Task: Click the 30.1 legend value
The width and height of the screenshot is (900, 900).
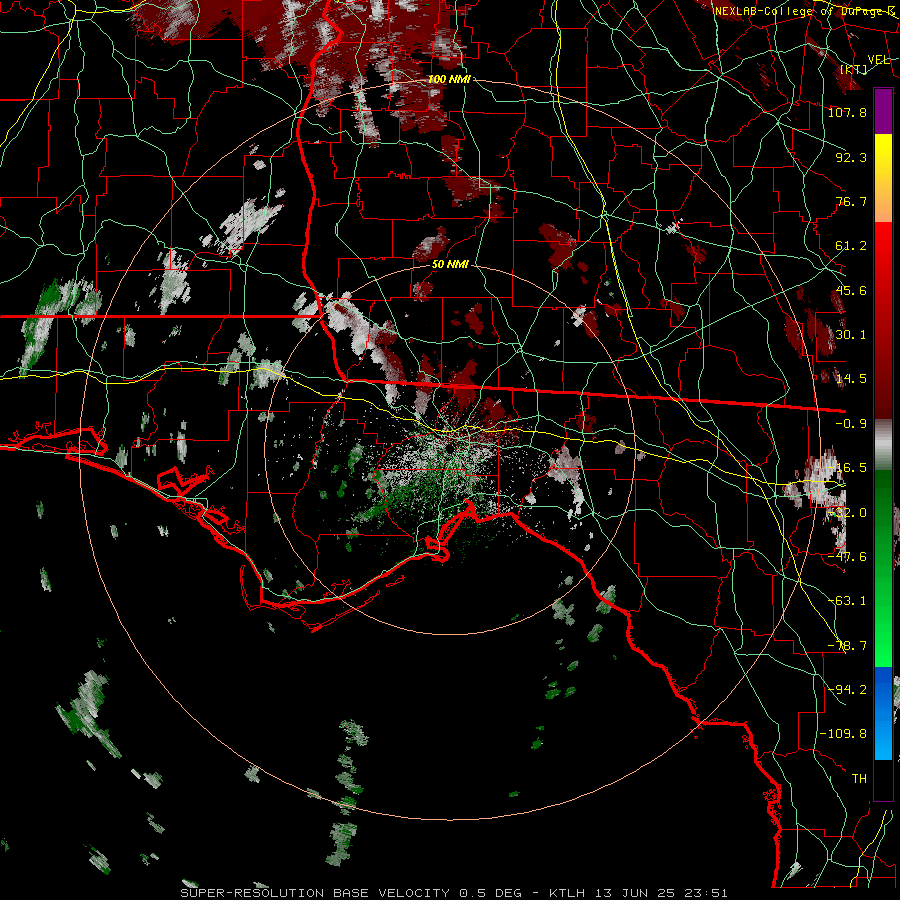Action: coord(851,335)
